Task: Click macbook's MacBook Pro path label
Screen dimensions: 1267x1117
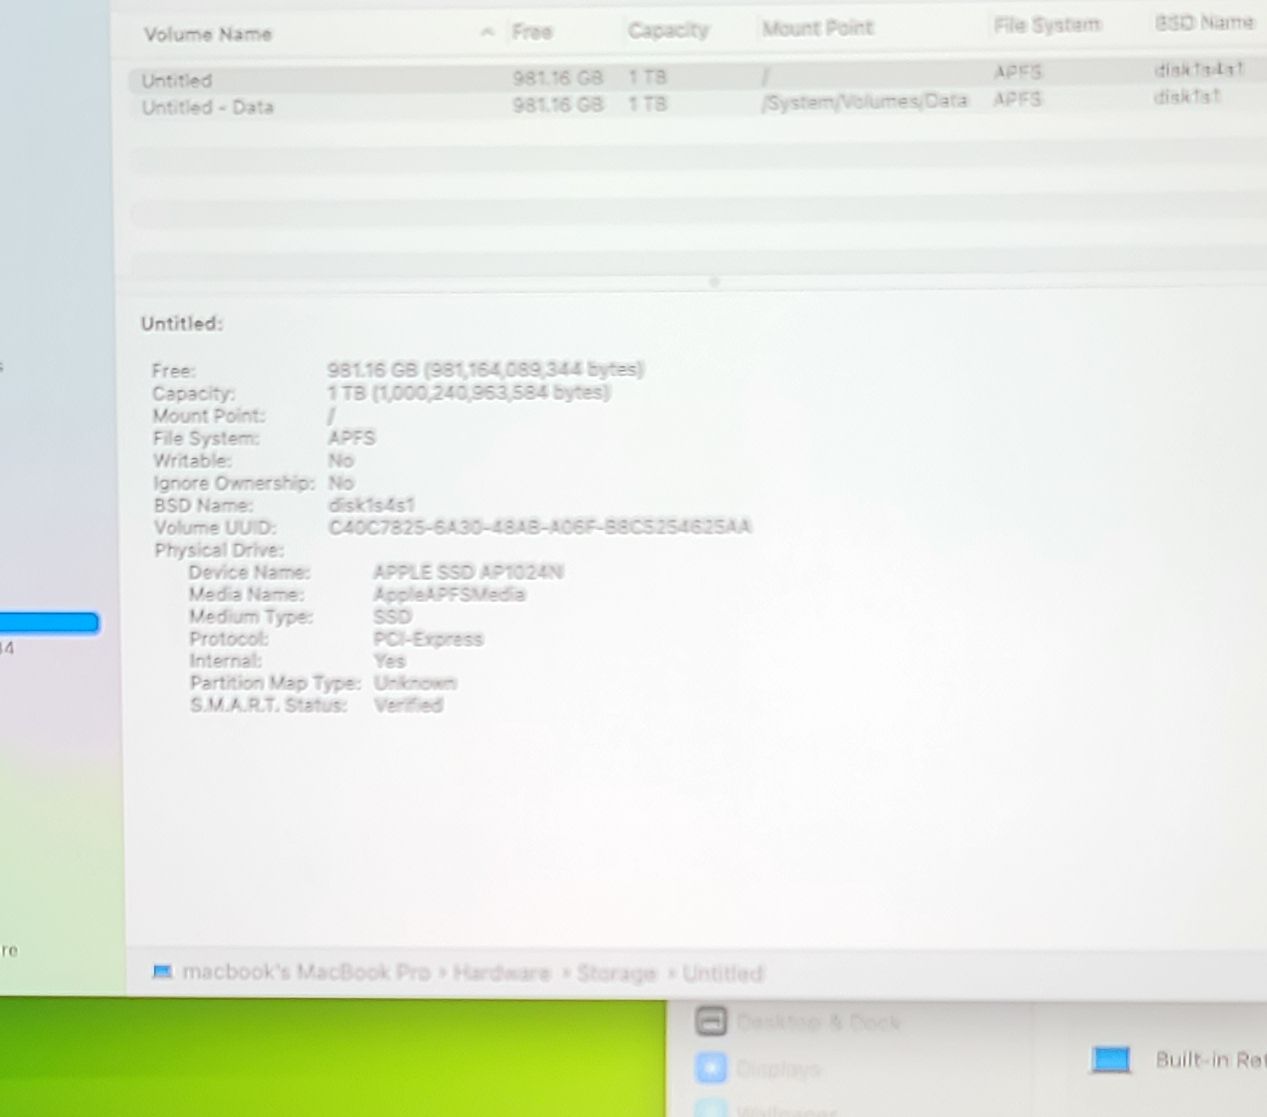Action: pos(305,972)
